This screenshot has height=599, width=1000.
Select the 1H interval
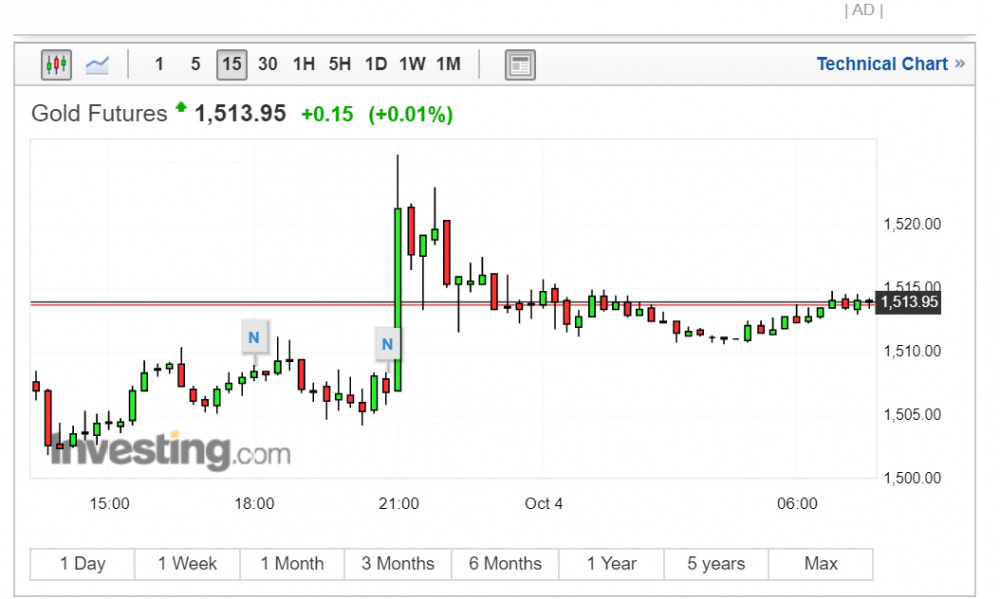coord(304,64)
